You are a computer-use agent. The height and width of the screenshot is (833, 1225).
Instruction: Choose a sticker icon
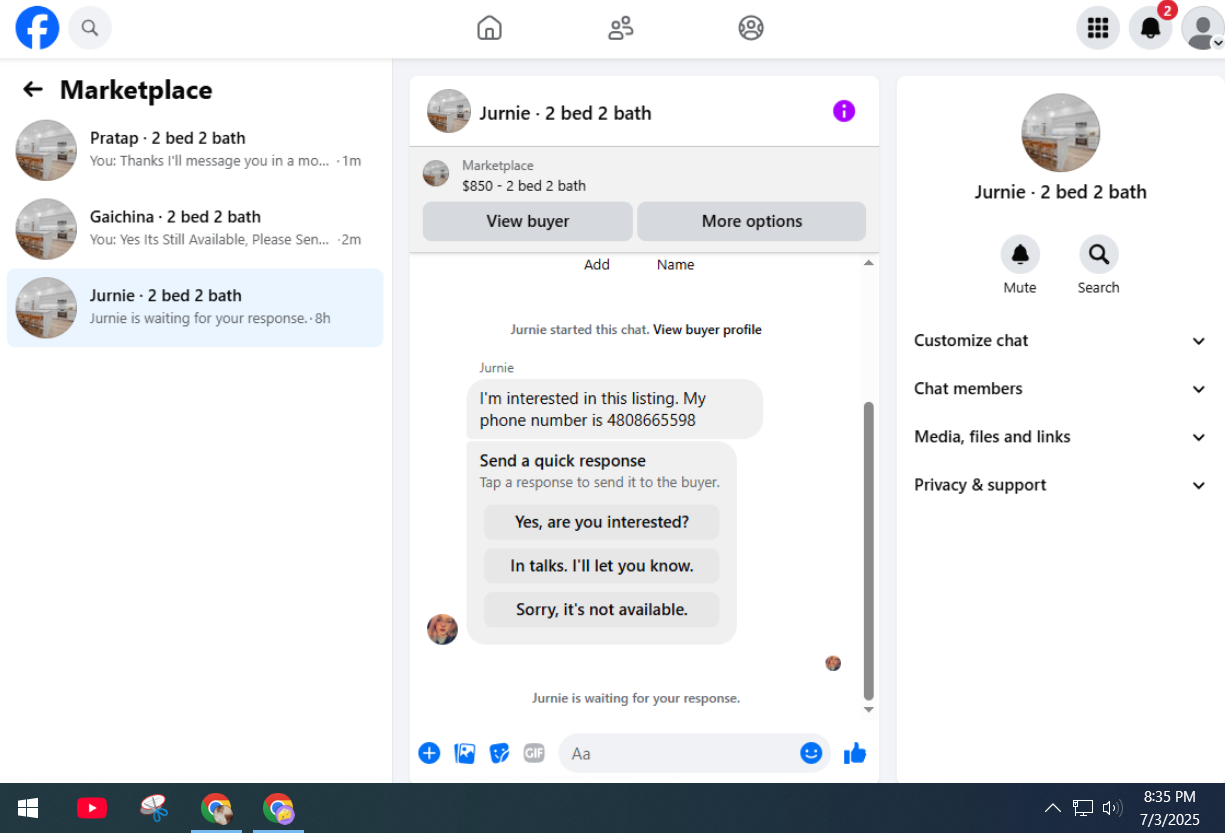pyautogui.click(x=500, y=753)
